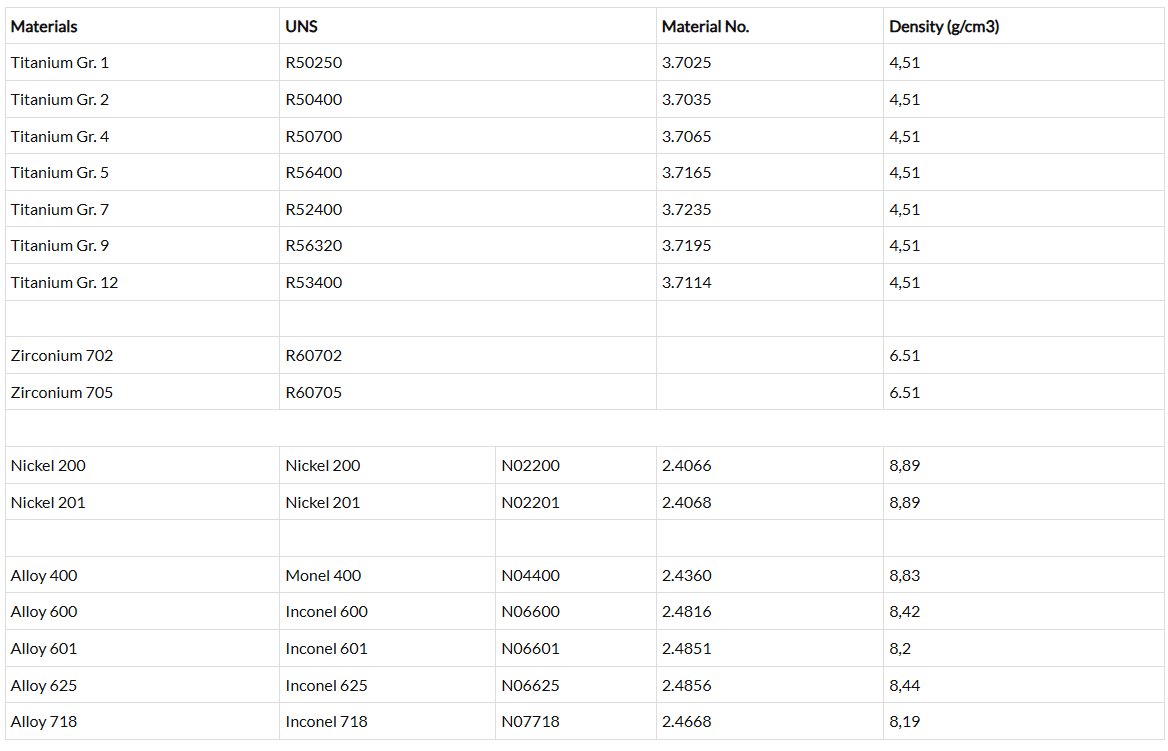Screen dimensions: 1168x751
Task: Click the Inconel 718 cell
Action: coord(326,722)
